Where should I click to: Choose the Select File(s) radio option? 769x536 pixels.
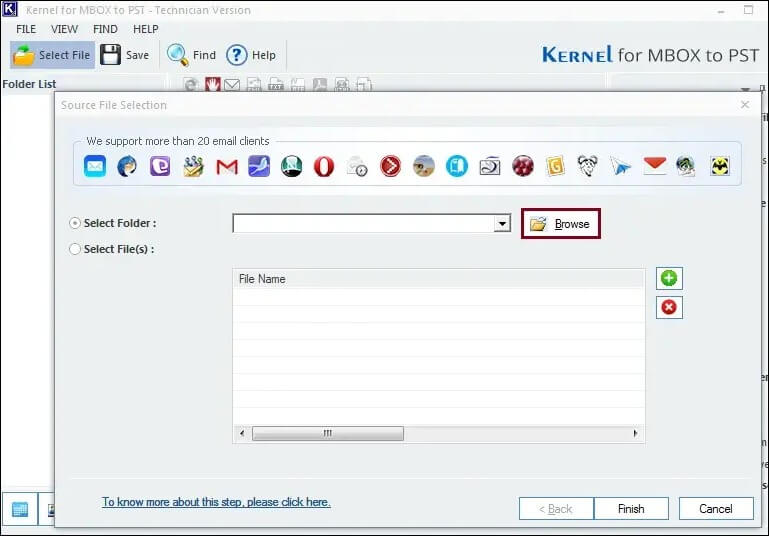pos(75,249)
